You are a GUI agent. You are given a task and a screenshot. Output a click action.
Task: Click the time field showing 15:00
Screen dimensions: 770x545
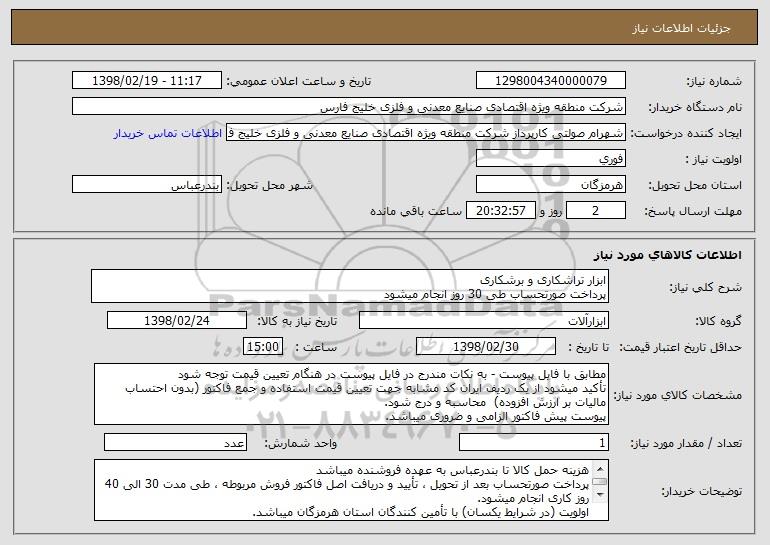coord(263,347)
